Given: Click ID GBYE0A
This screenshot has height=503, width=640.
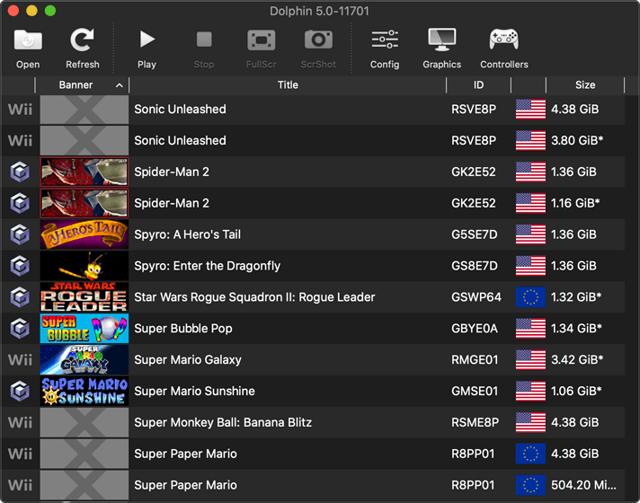Looking at the screenshot, I should 474,329.
